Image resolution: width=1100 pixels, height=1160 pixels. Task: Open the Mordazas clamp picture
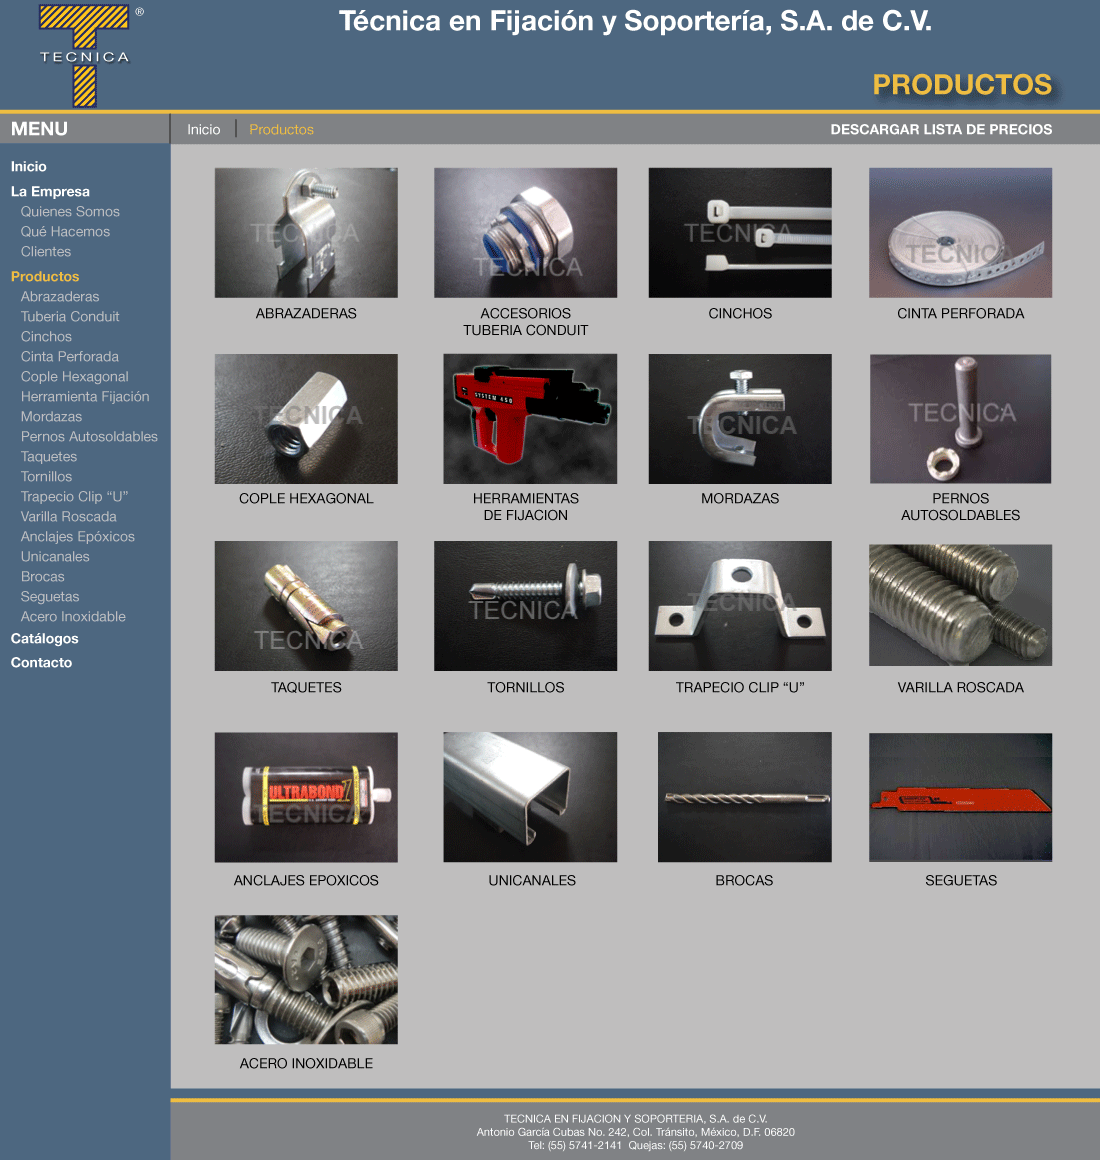tap(740, 419)
